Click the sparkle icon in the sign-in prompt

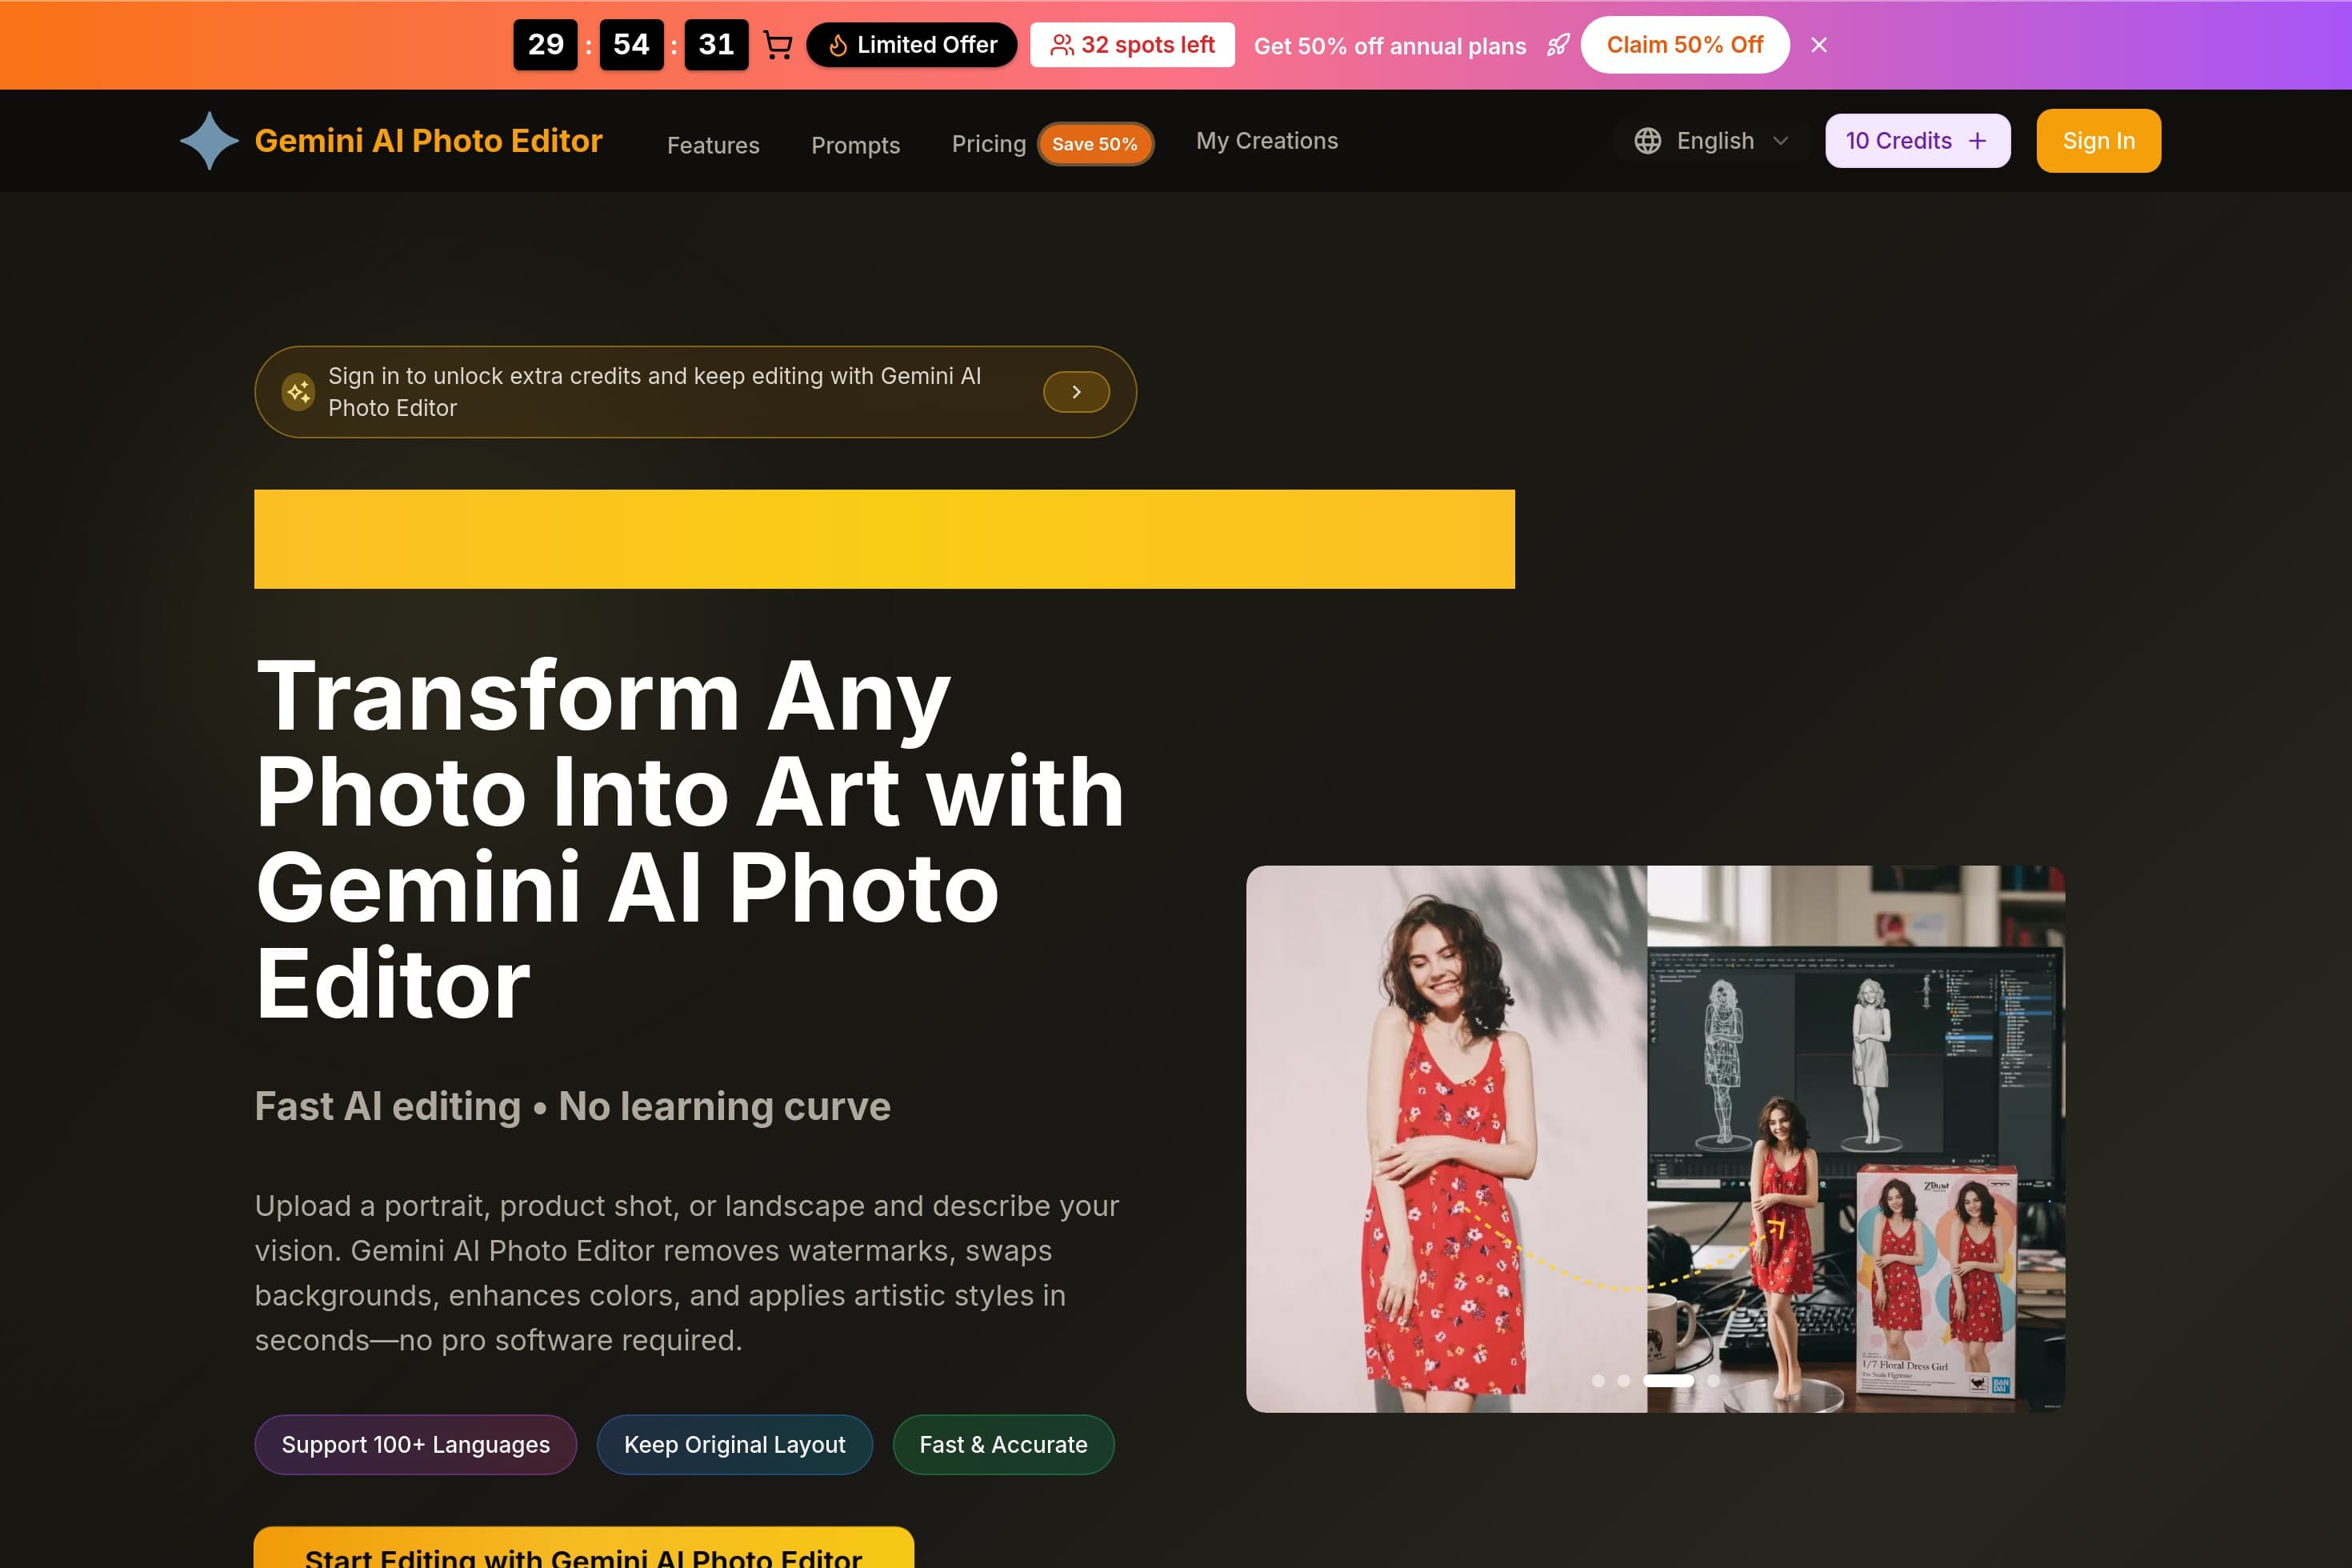tap(297, 392)
